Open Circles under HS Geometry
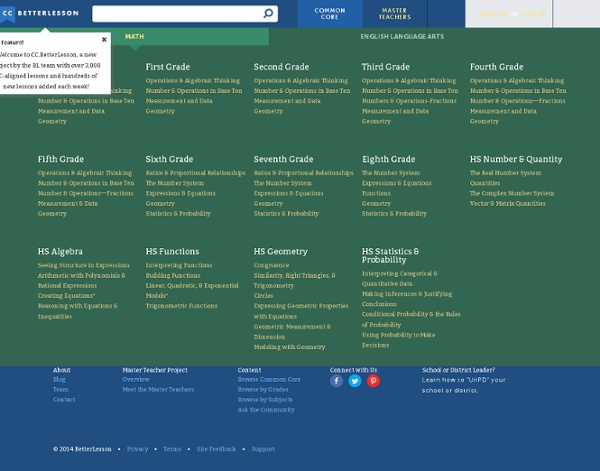The image size is (600, 471). tap(263, 296)
